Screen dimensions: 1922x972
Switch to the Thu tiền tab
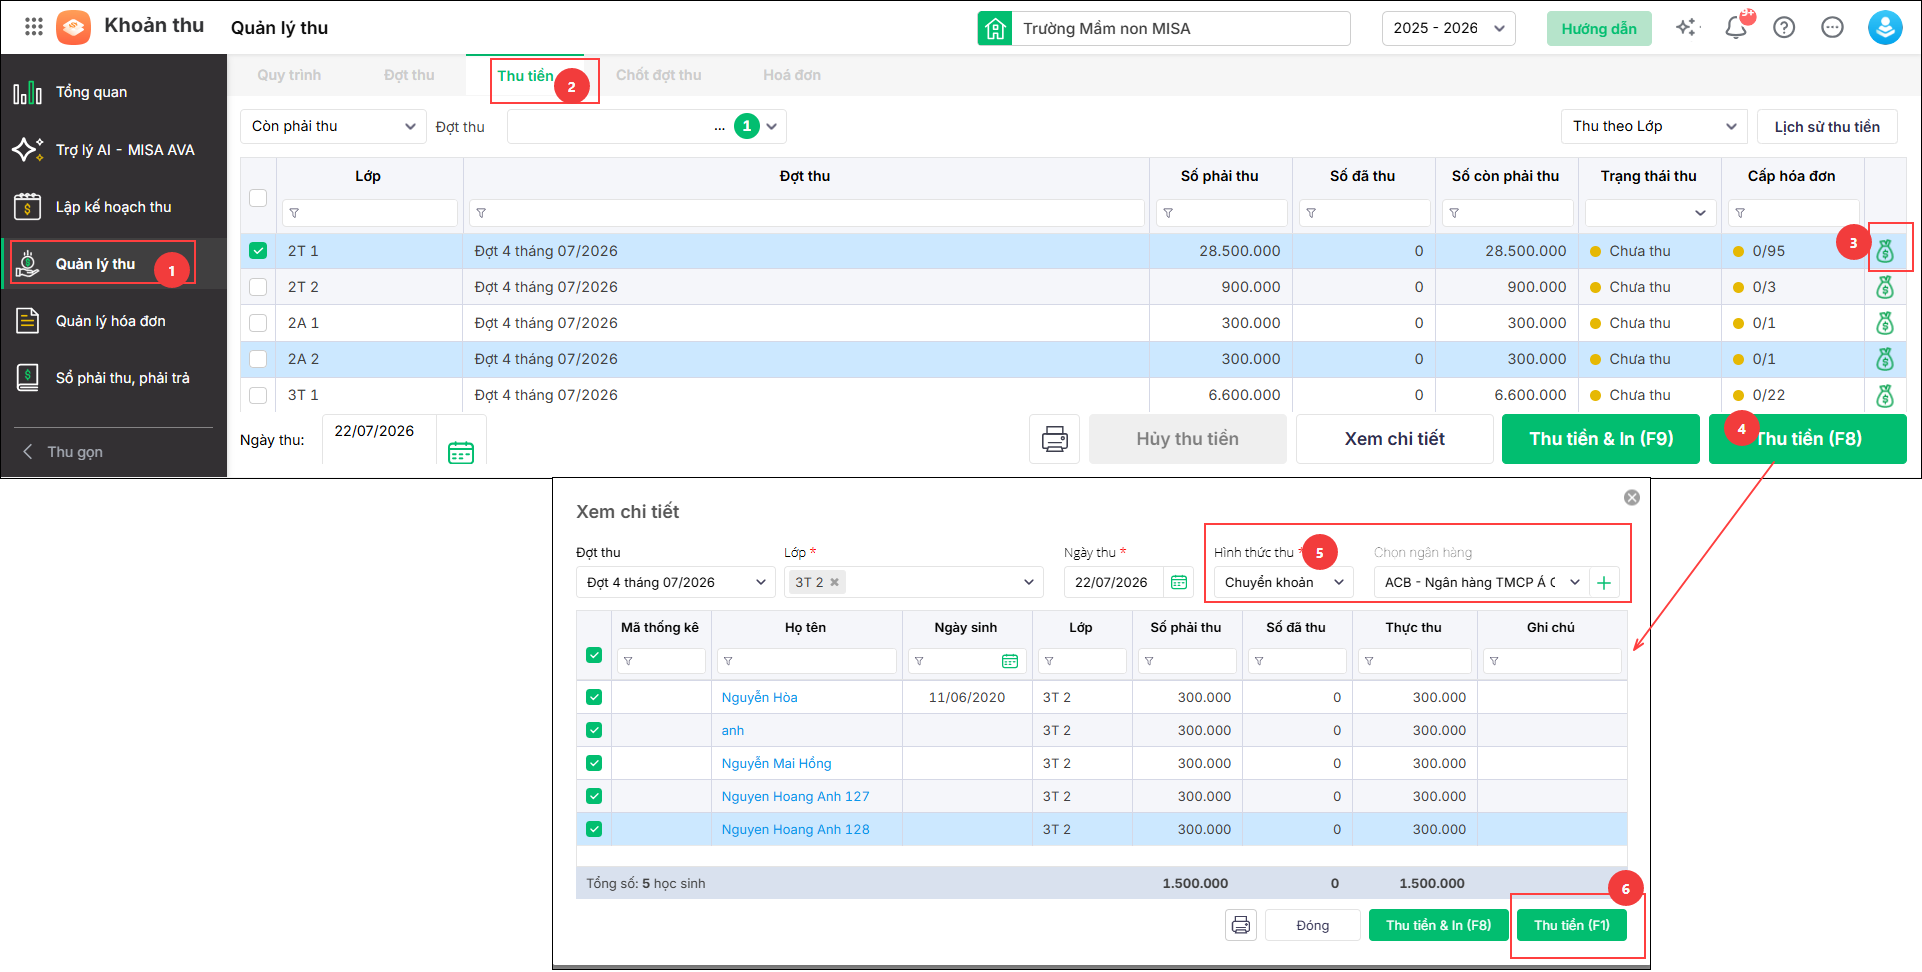(x=526, y=76)
